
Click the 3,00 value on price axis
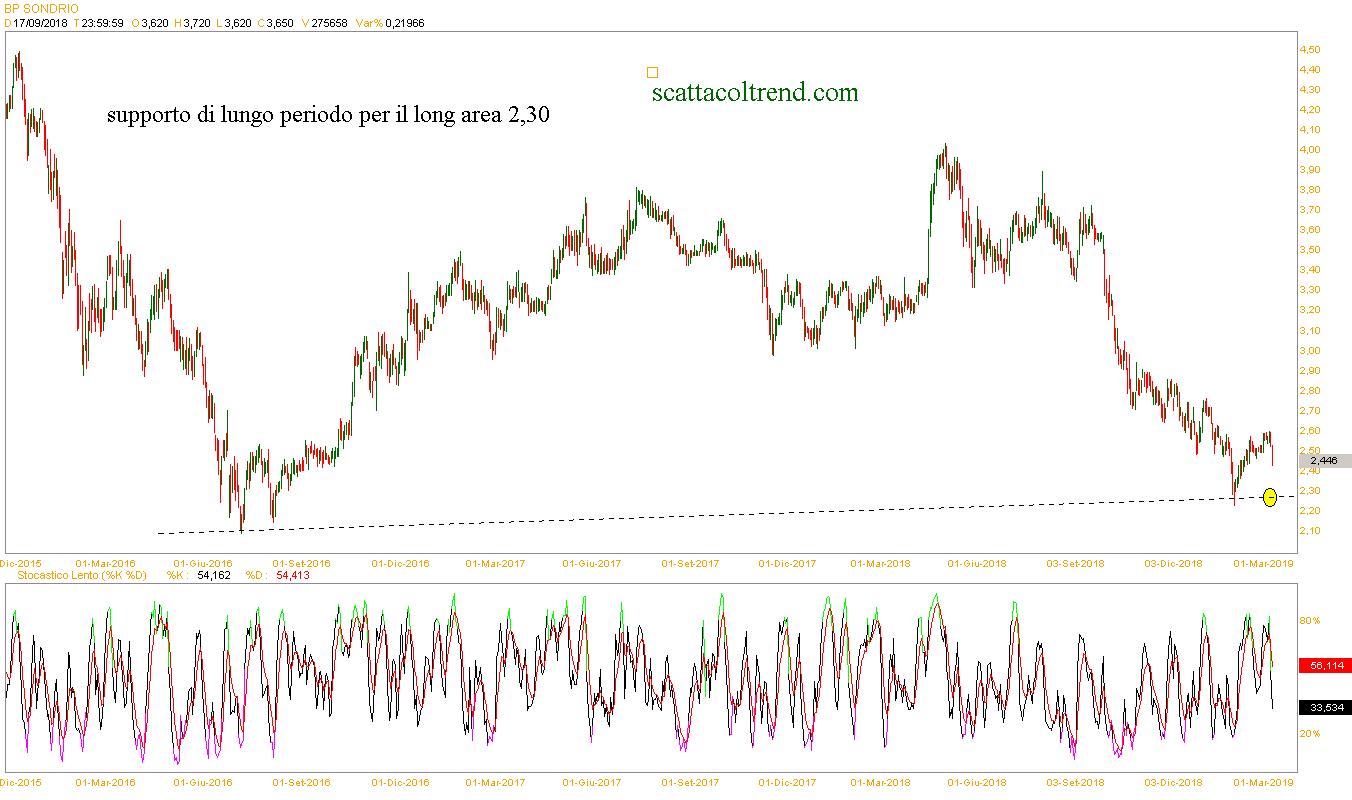click(1309, 350)
